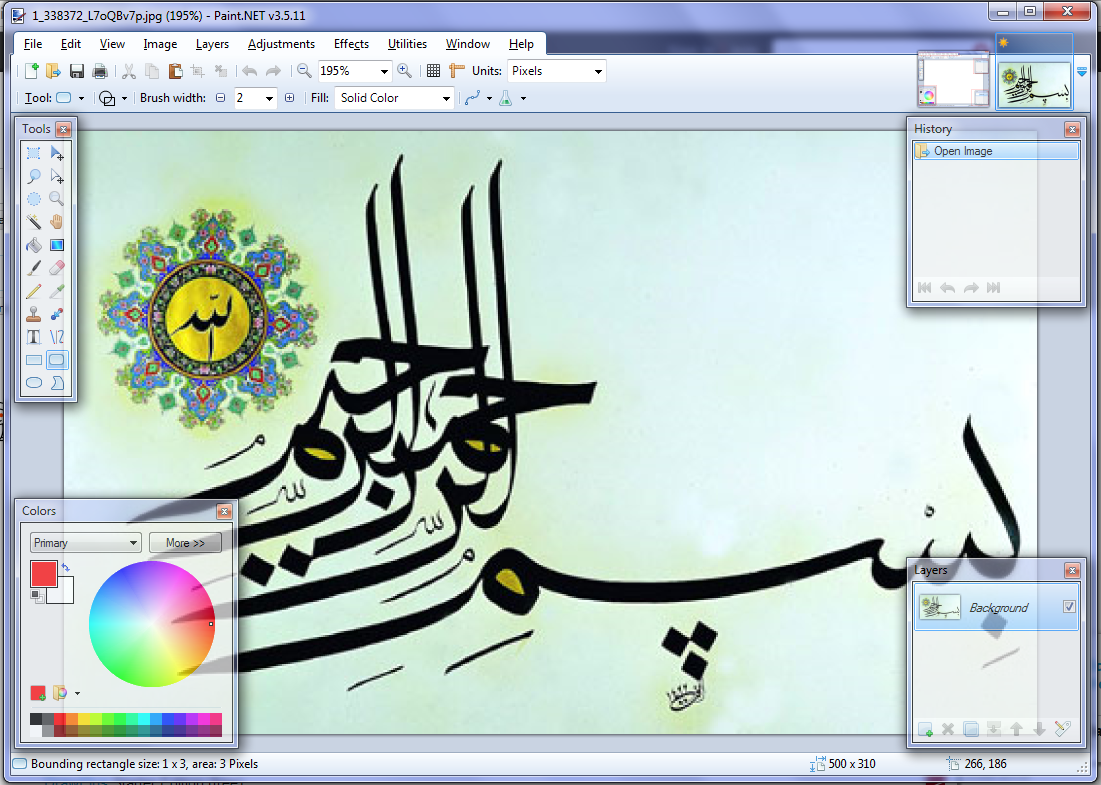Click the Zoom Out magnifier icon
This screenshot has height=785, width=1101.
[x=304, y=71]
